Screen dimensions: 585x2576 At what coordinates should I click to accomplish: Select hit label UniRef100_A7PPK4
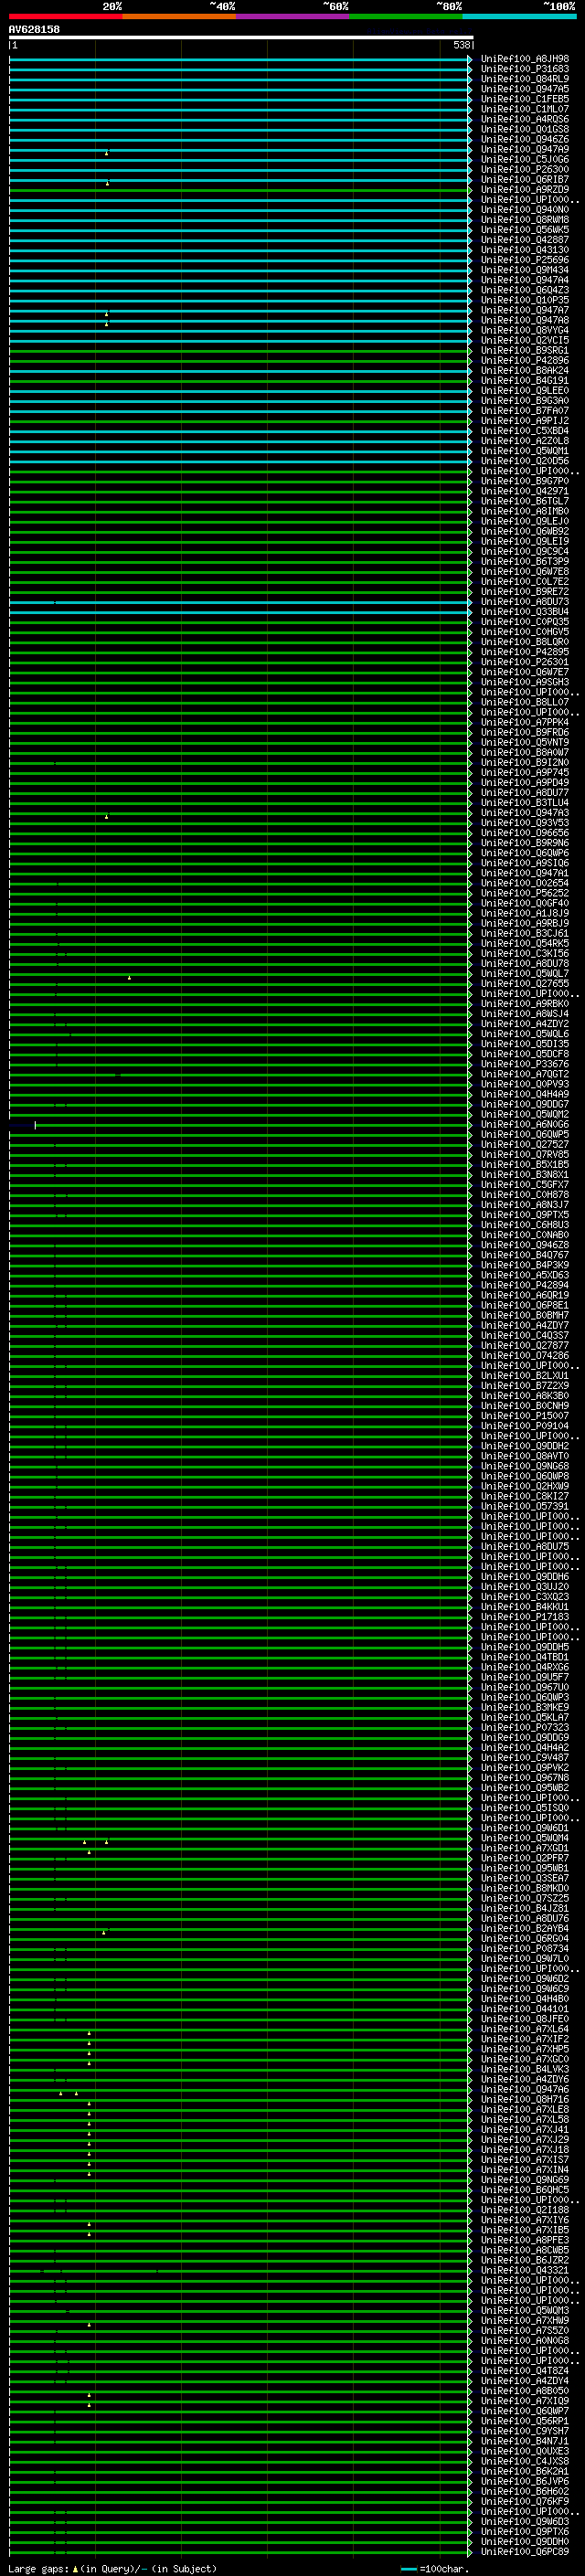pyautogui.click(x=525, y=722)
